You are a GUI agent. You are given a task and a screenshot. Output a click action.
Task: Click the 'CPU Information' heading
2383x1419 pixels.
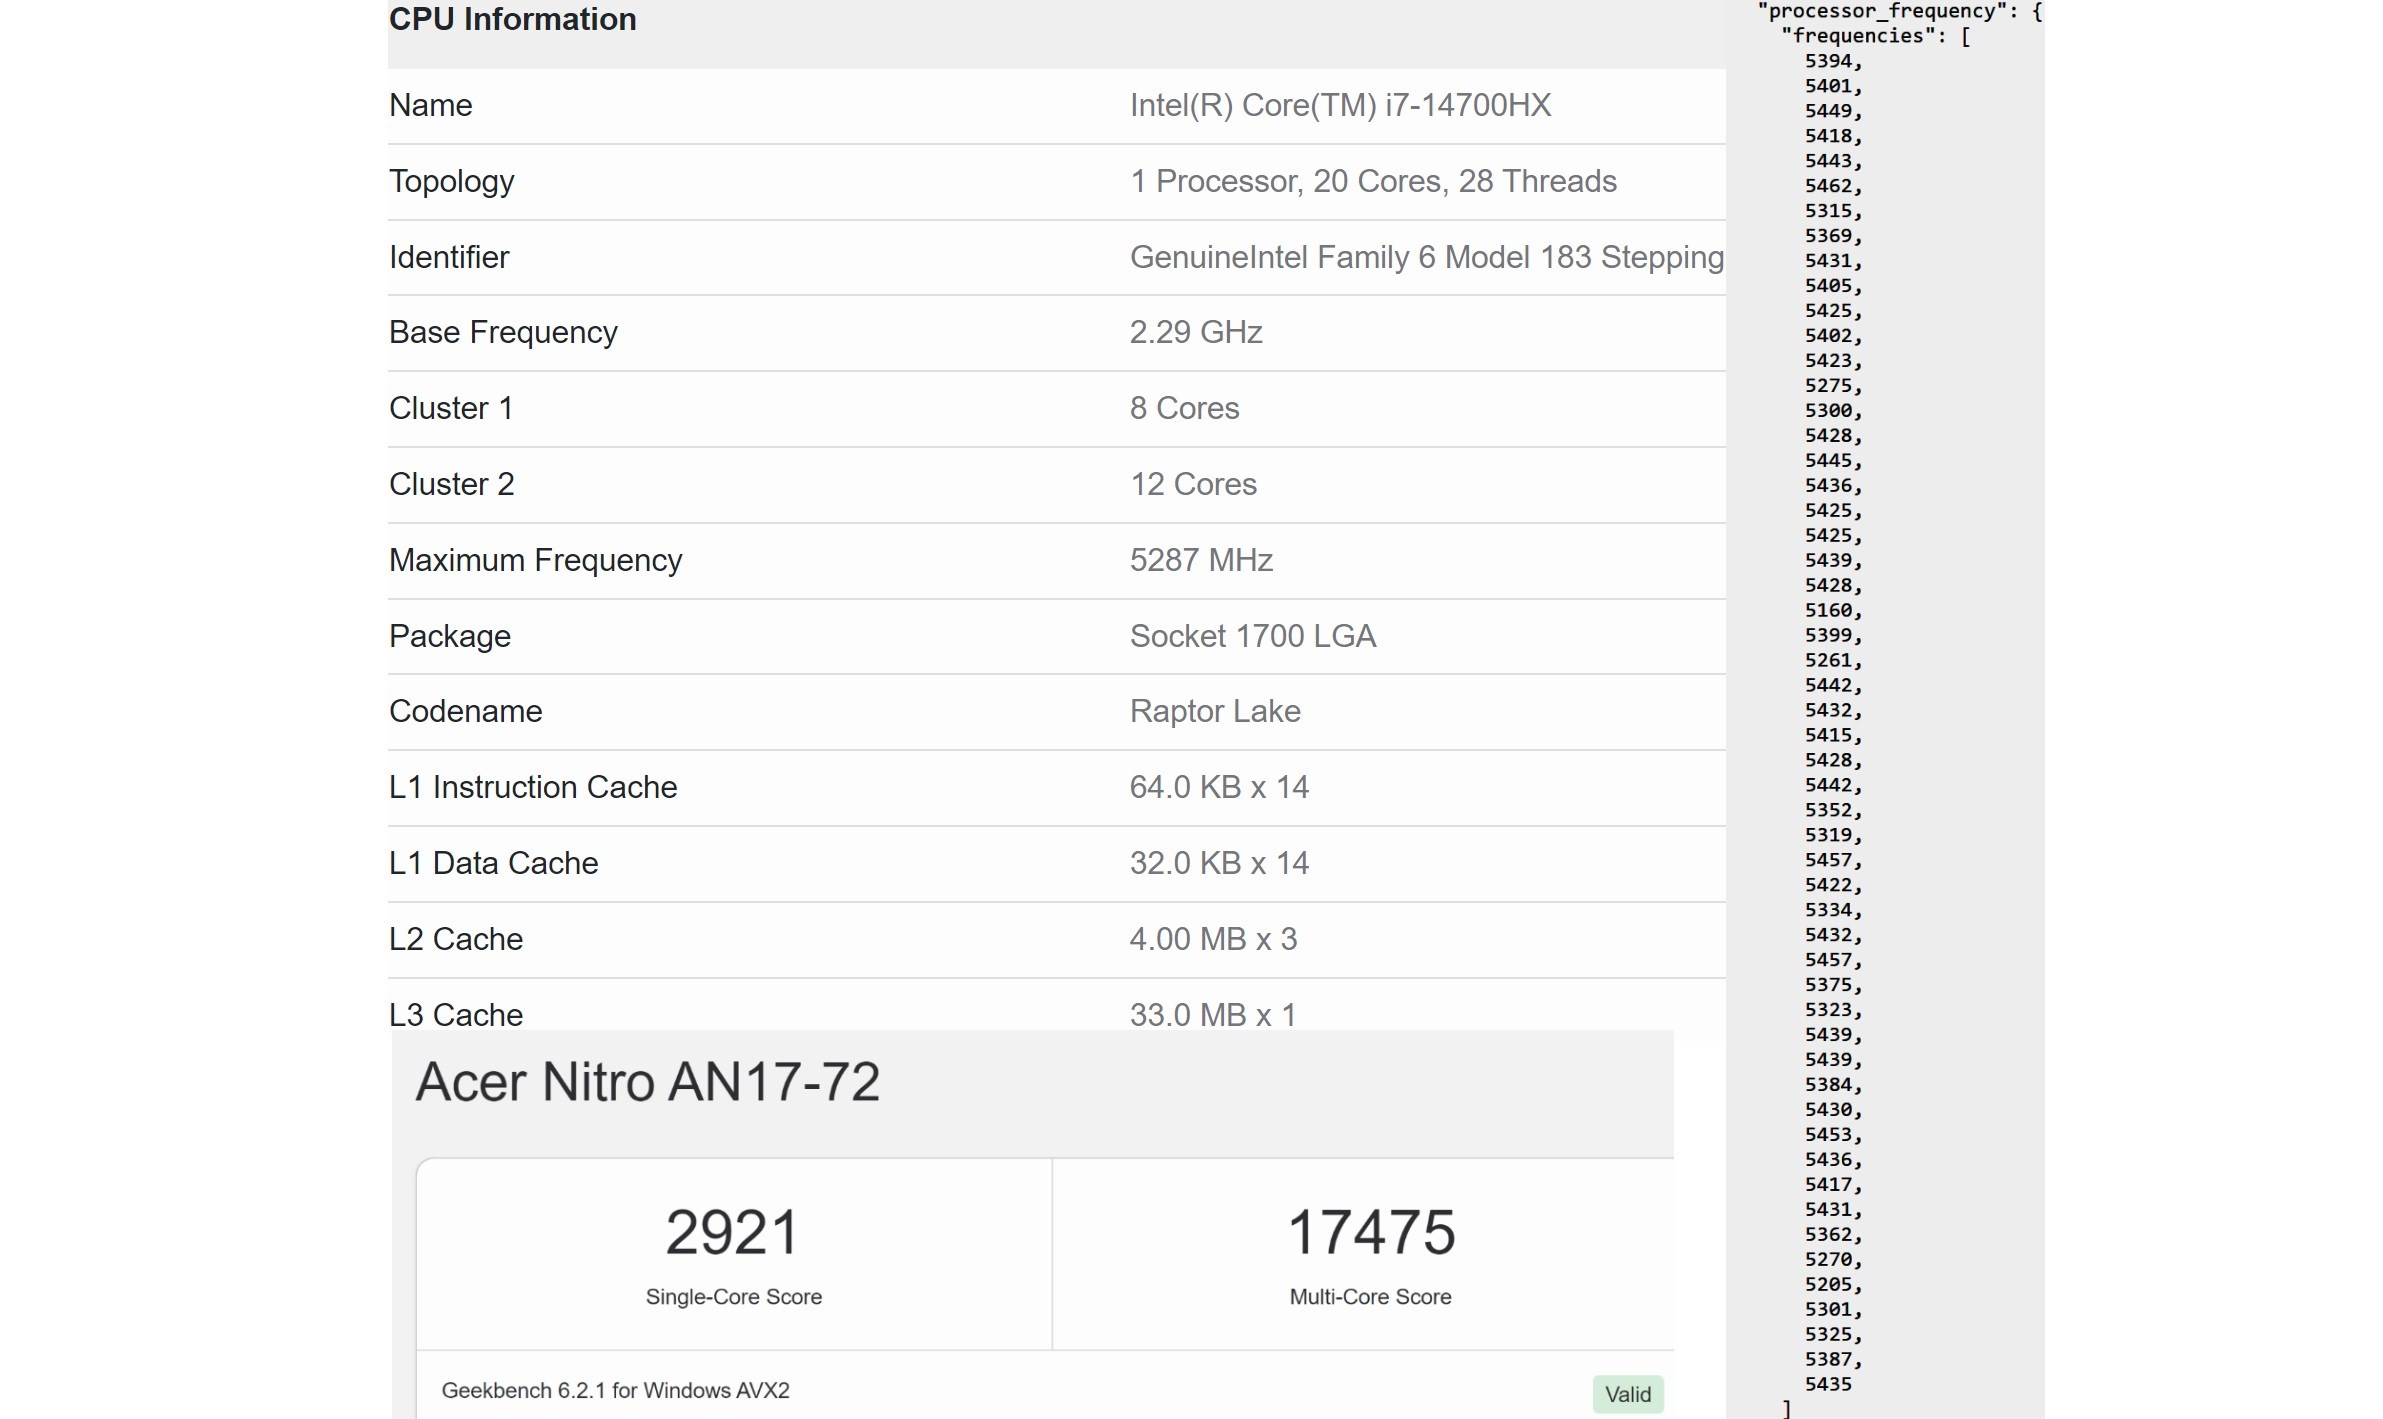(x=512, y=19)
